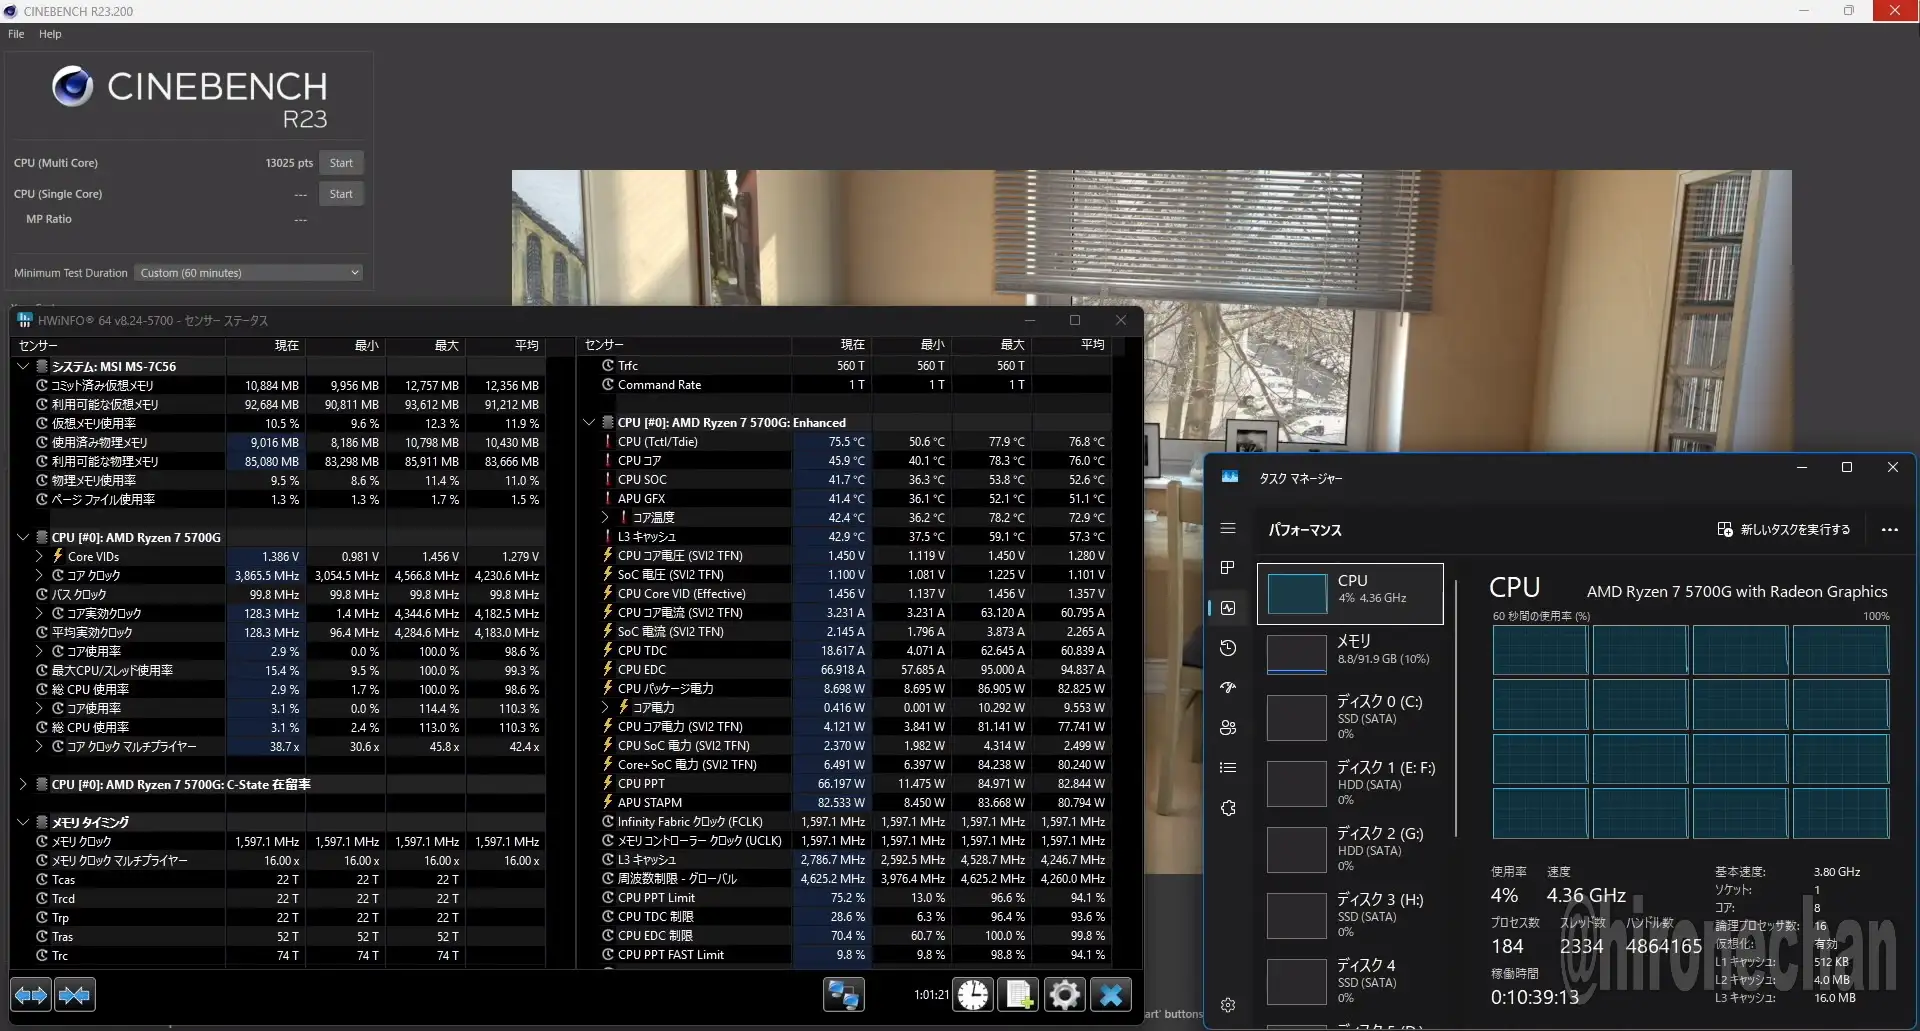Open Task Manager Users icon
The width and height of the screenshot is (1920, 1031).
1228,728
